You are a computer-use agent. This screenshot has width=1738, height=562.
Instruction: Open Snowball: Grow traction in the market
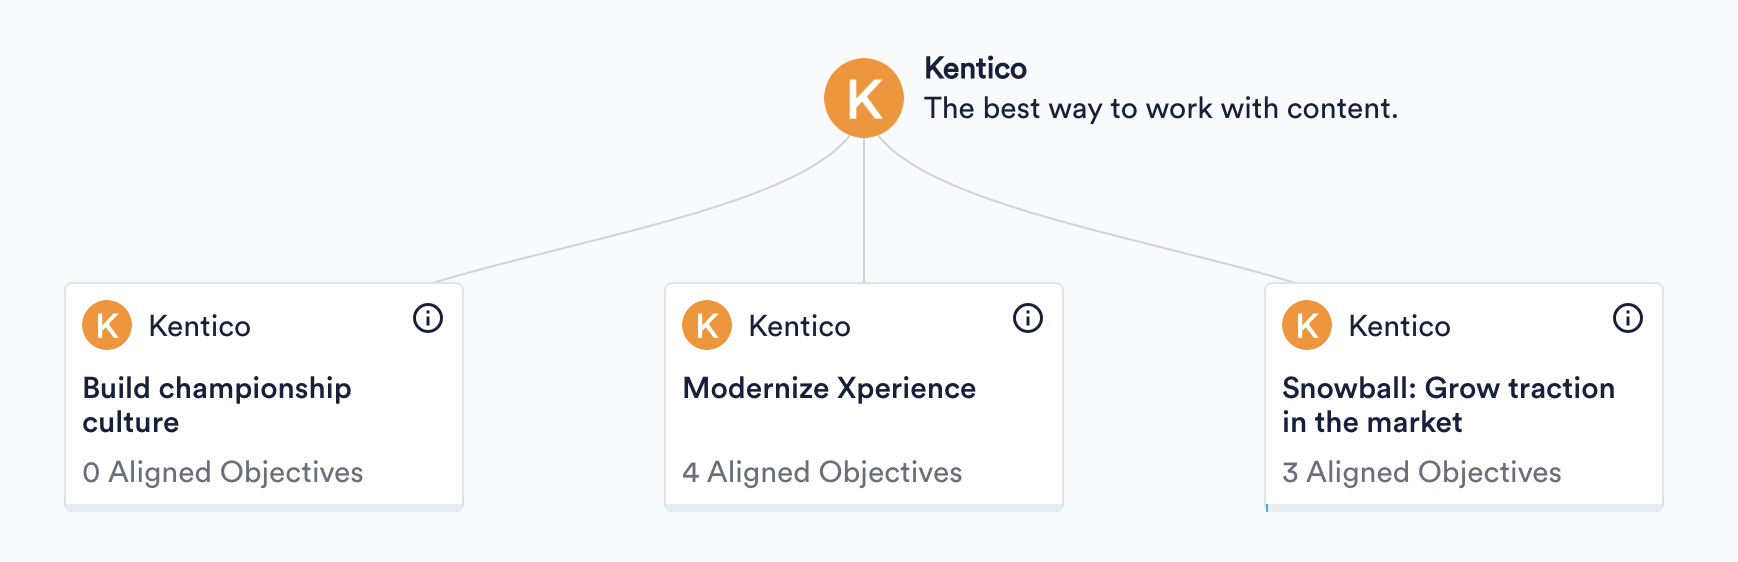[x=1448, y=404]
